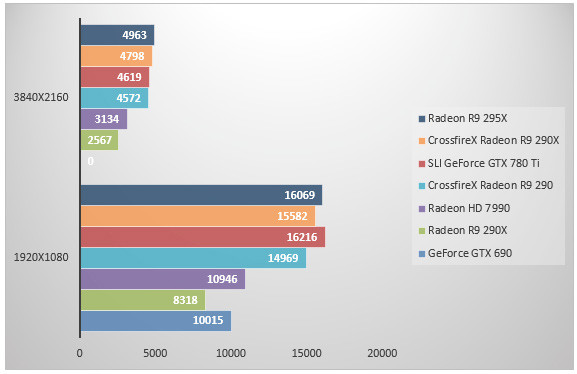This screenshot has width=577, height=374.
Task: Select the bar showing 4963
Action: pos(117,35)
